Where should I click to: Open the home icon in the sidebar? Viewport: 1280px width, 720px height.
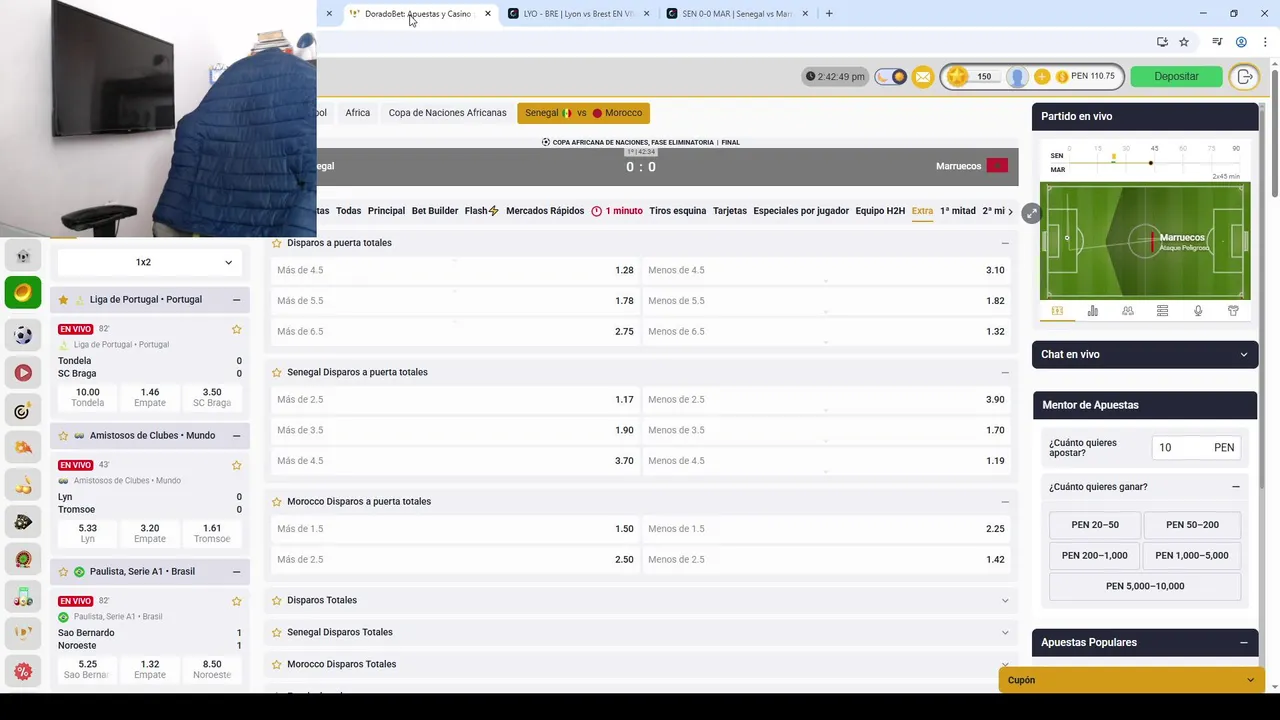coord(23,256)
